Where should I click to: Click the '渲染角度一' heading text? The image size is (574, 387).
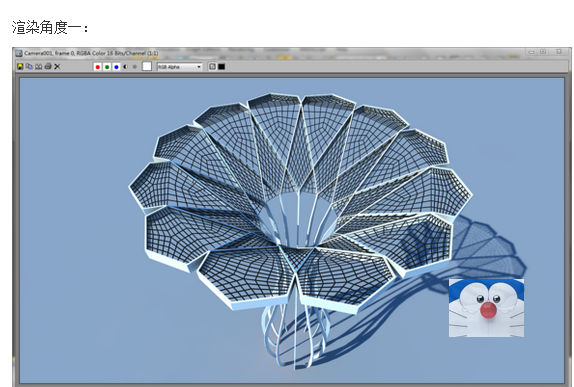click(50, 27)
